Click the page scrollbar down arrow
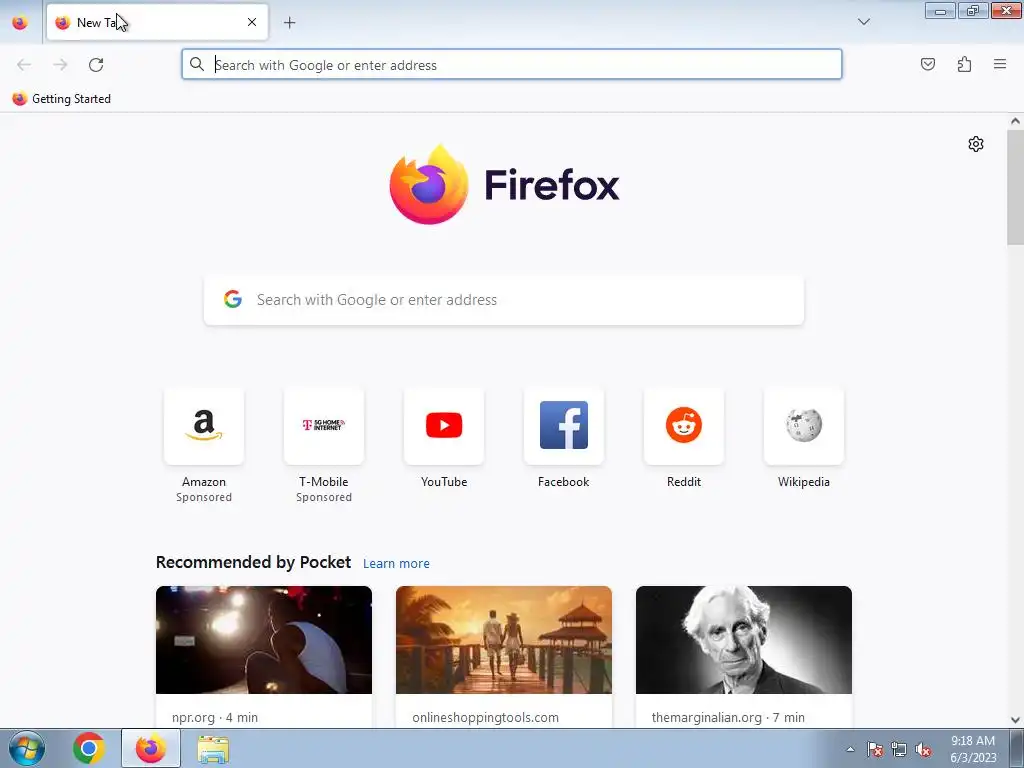The height and width of the screenshot is (768, 1024). coord(1015,720)
